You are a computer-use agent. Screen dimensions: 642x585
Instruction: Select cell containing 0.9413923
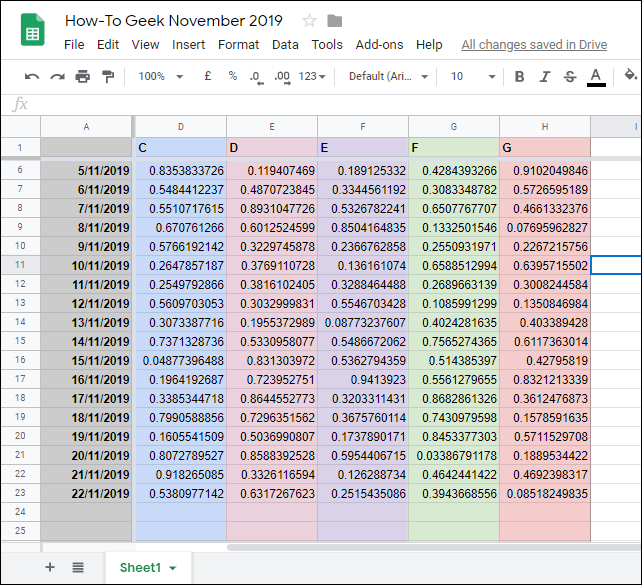363,379
